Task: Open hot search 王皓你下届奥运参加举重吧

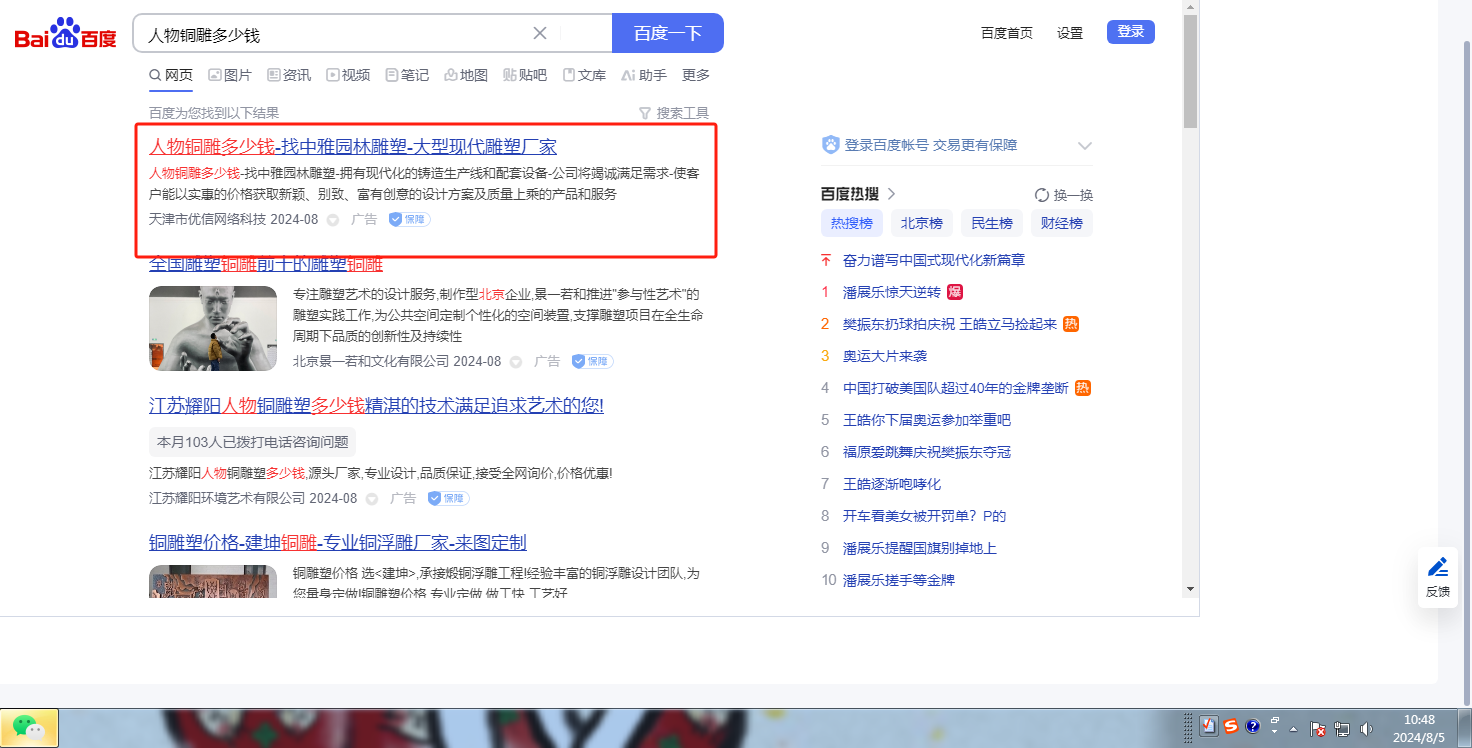Action: click(x=927, y=420)
